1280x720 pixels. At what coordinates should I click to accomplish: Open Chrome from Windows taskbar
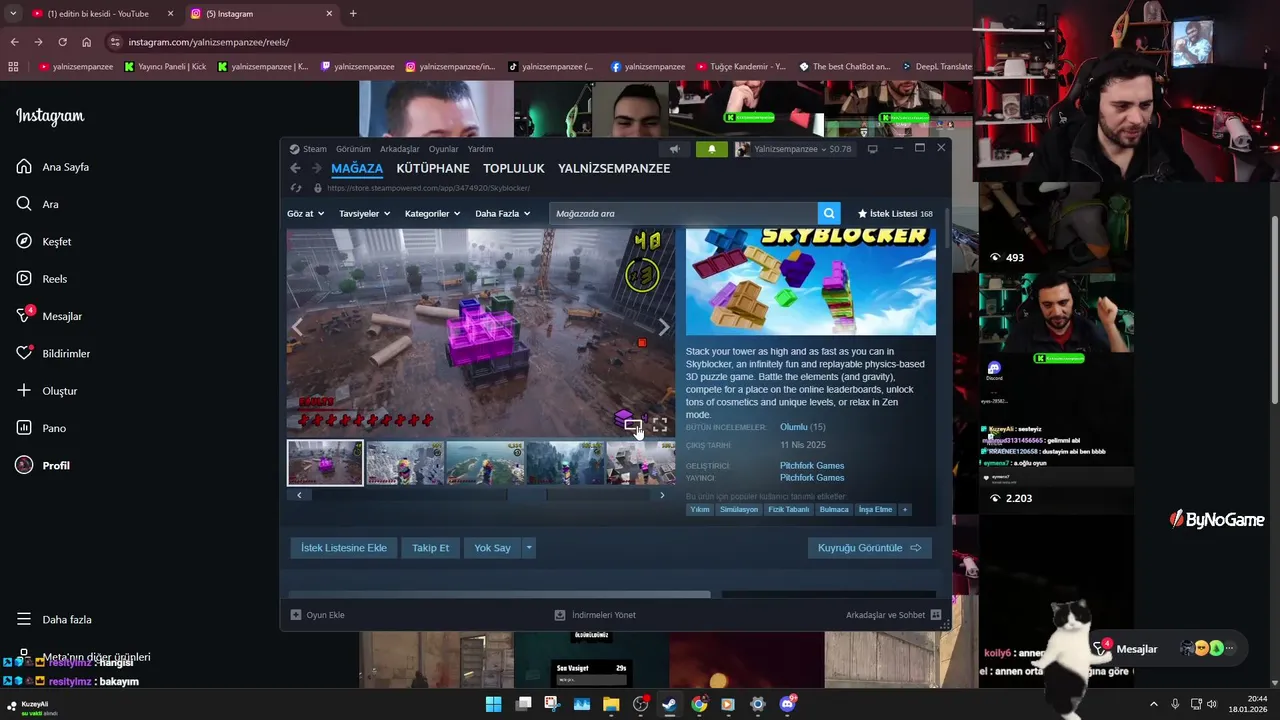point(699,704)
